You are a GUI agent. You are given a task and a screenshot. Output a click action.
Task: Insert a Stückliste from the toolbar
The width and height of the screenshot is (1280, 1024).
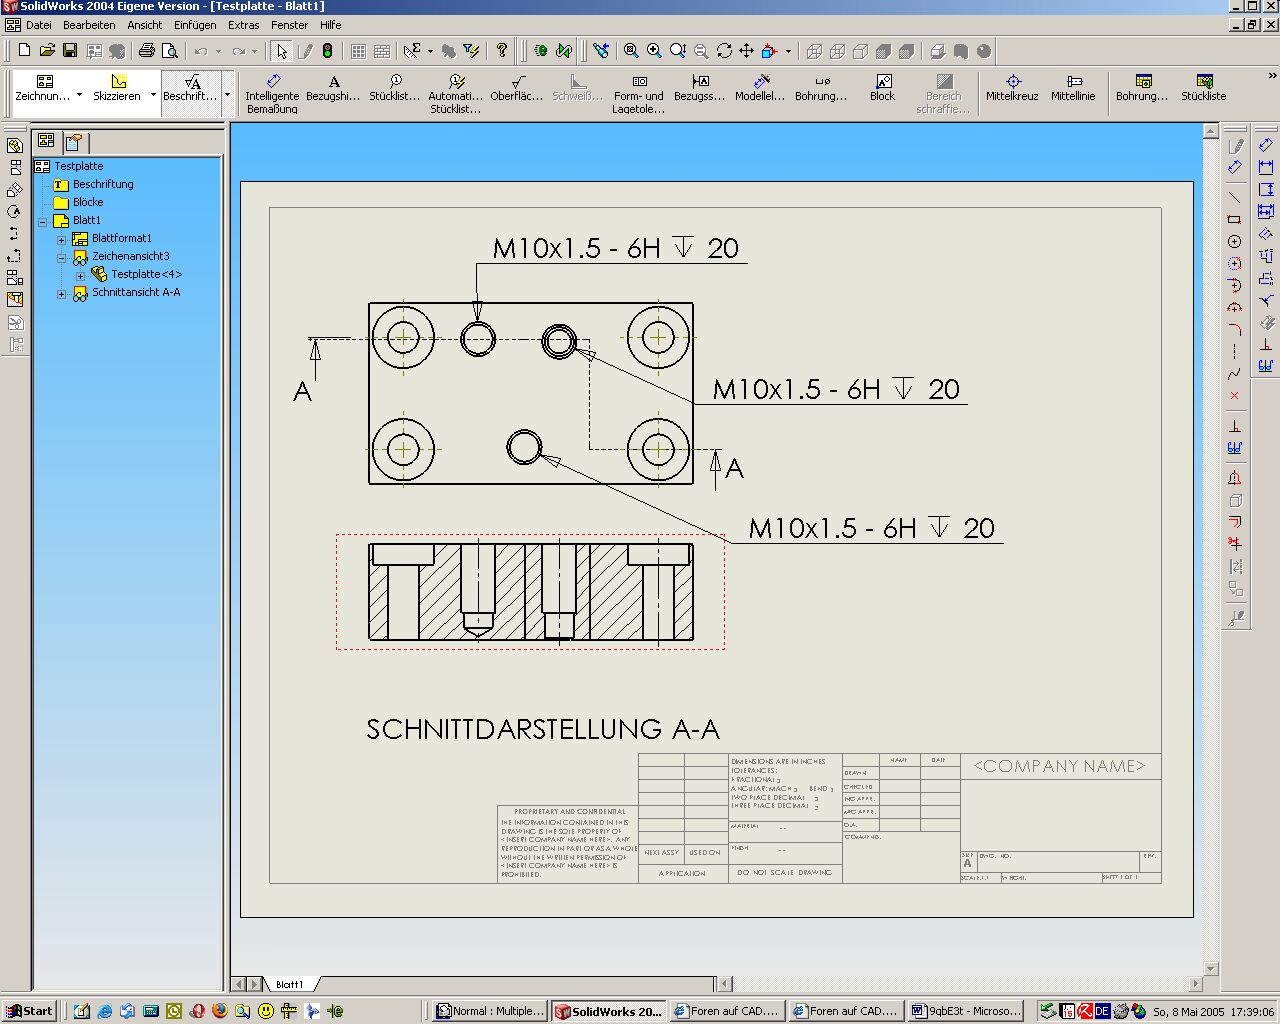click(1203, 87)
